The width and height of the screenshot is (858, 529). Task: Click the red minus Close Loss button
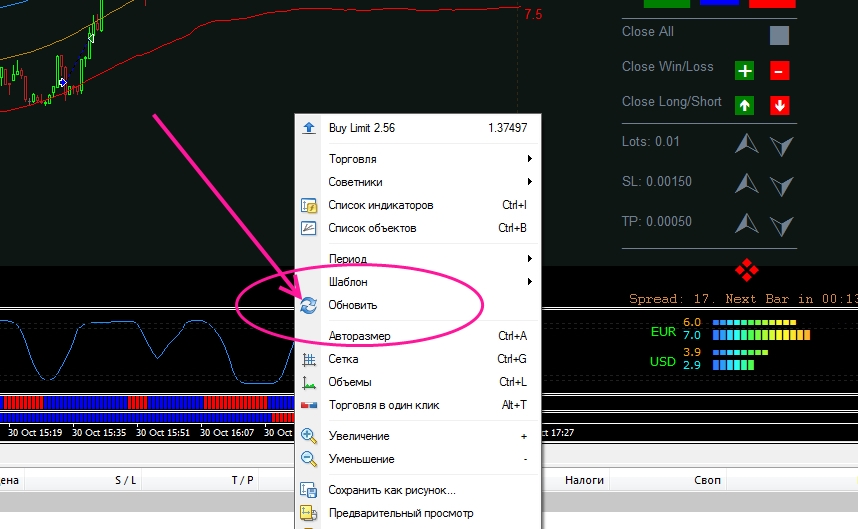click(x=779, y=71)
